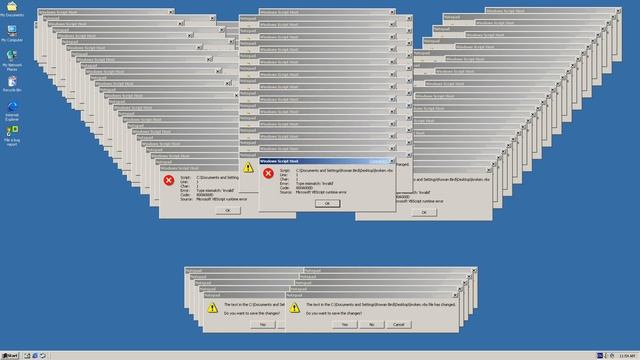Open My Network Places desktop icon
The image size is (640, 360).
pyautogui.click(x=12, y=60)
